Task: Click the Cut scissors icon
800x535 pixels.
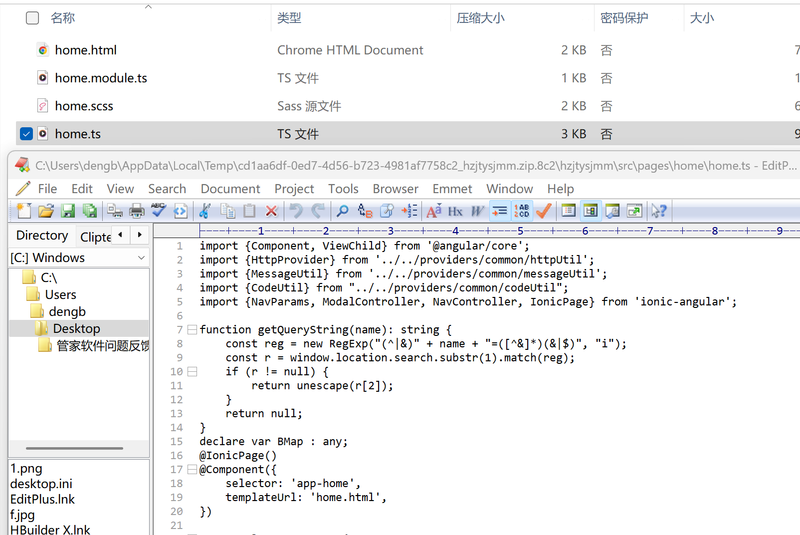Action: tap(205, 211)
